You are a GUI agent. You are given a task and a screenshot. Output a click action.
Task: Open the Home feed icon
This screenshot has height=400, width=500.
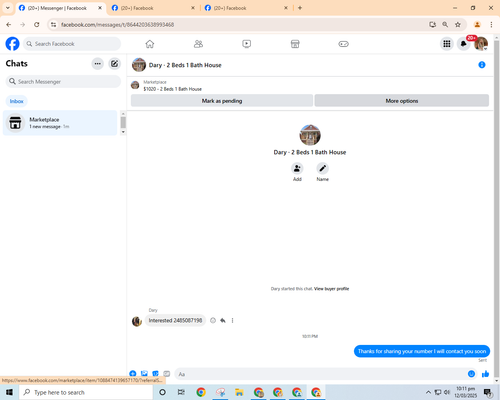pyautogui.click(x=150, y=44)
